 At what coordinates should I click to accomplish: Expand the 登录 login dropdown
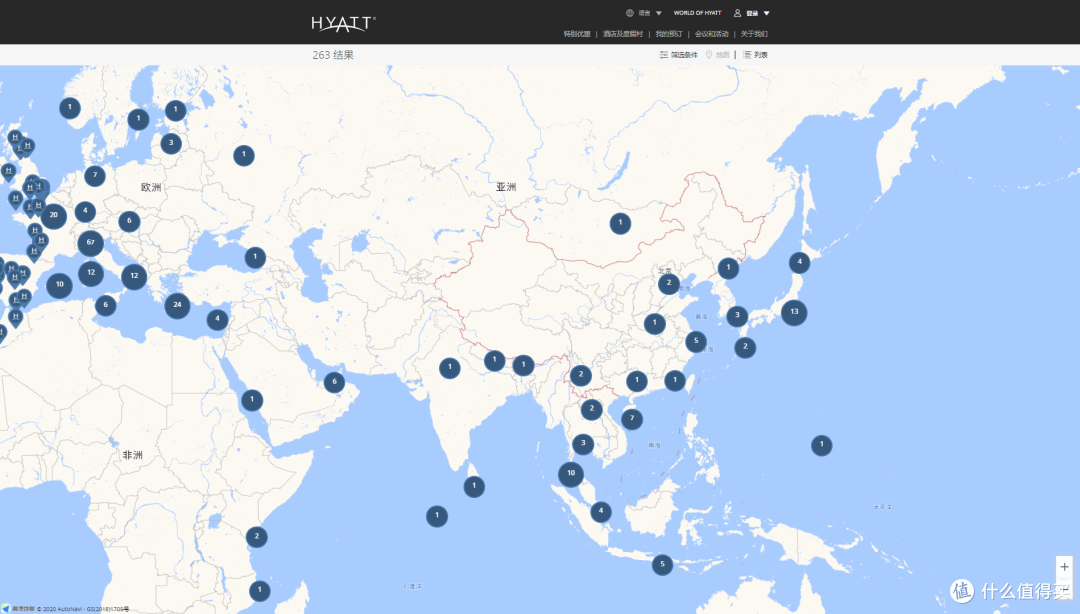pos(751,13)
